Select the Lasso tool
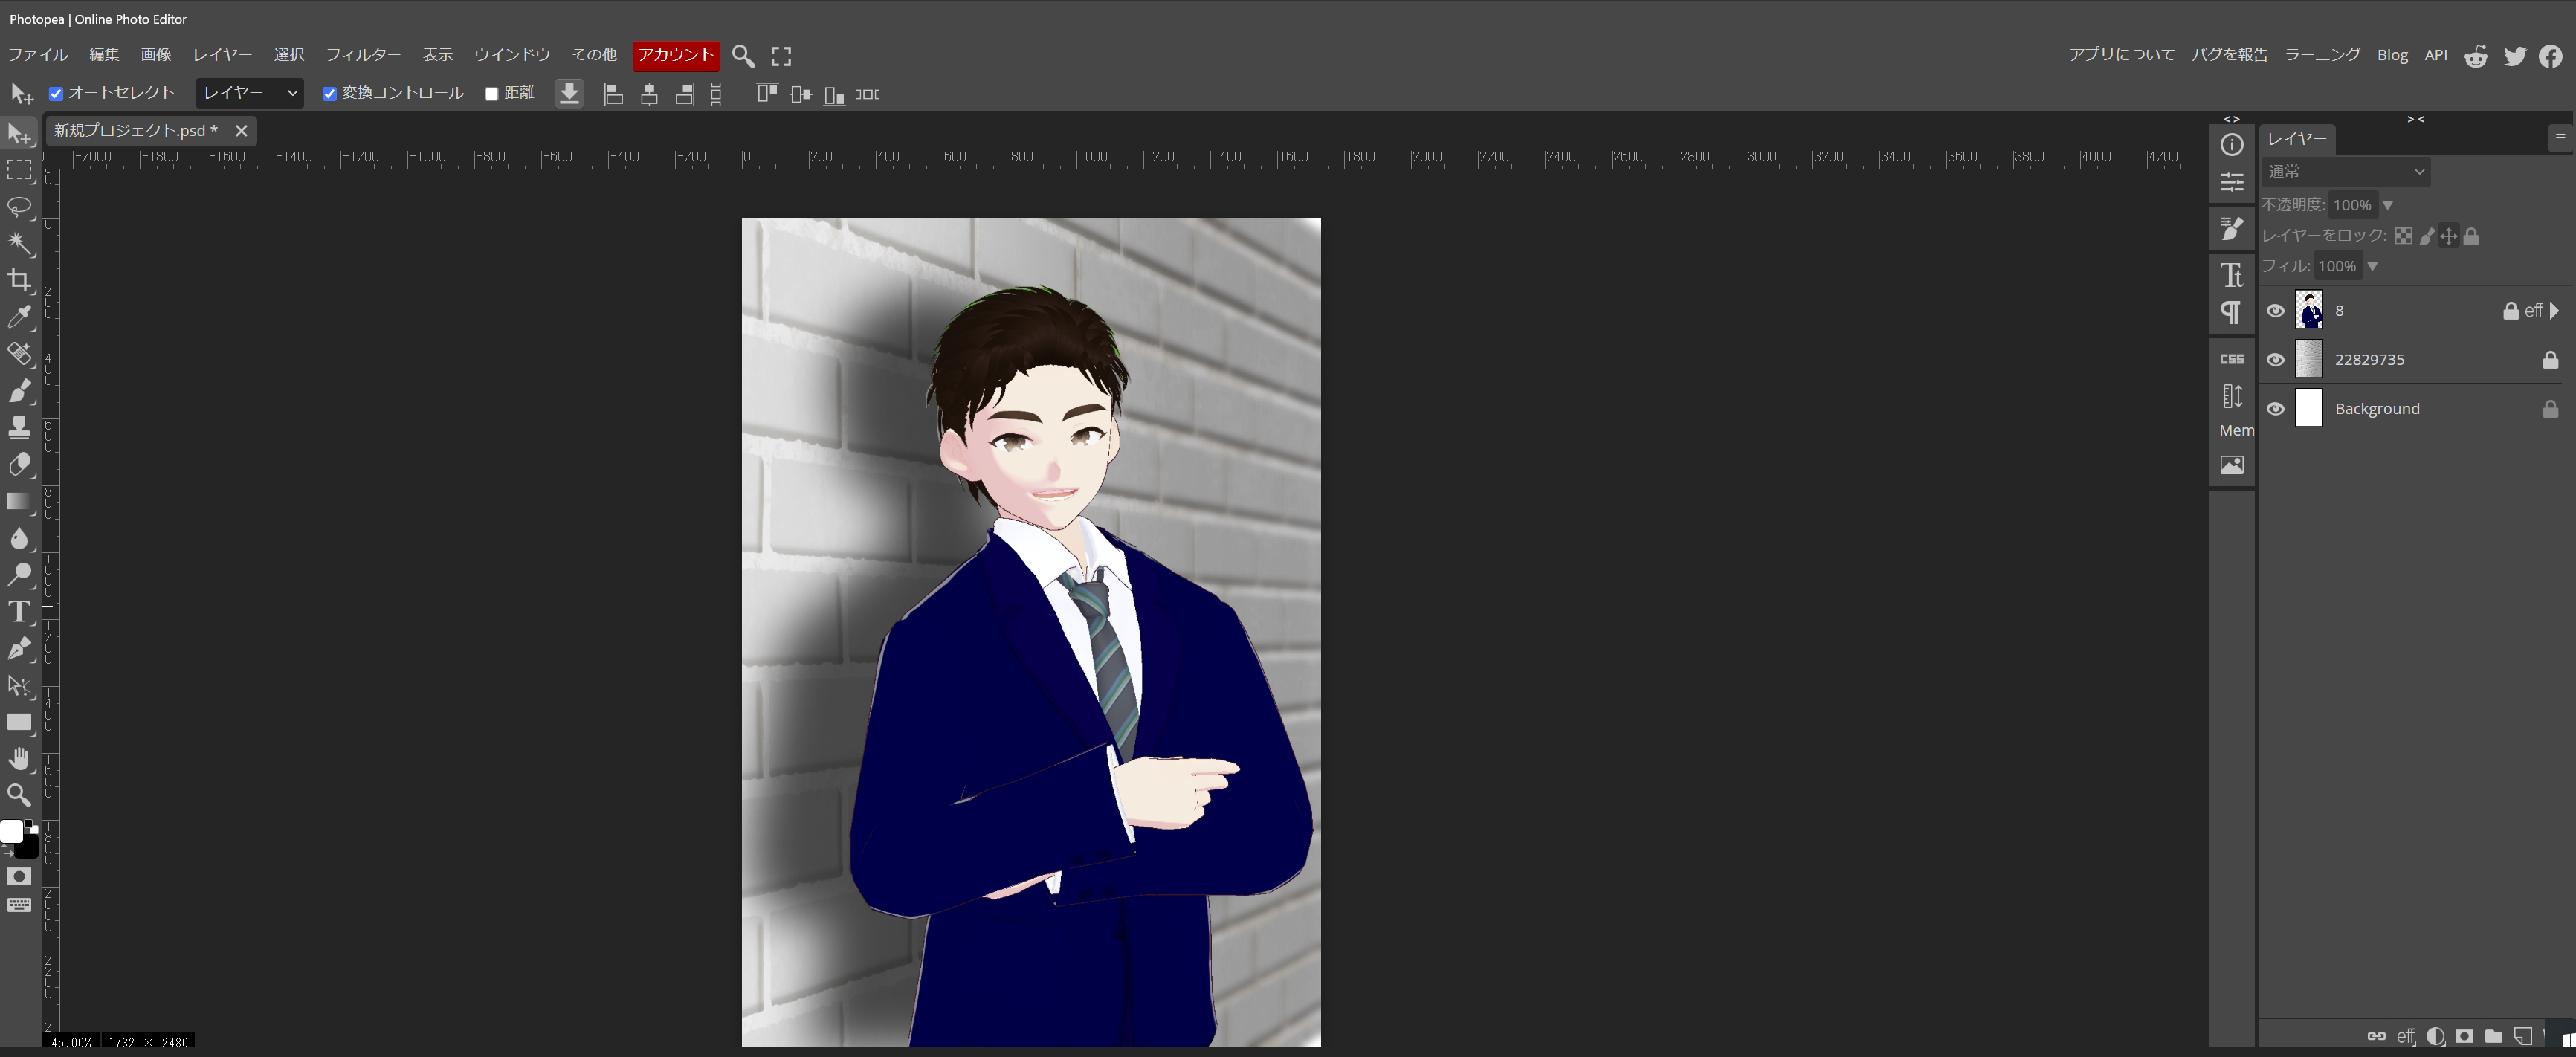 pyautogui.click(x=19, y=207)
